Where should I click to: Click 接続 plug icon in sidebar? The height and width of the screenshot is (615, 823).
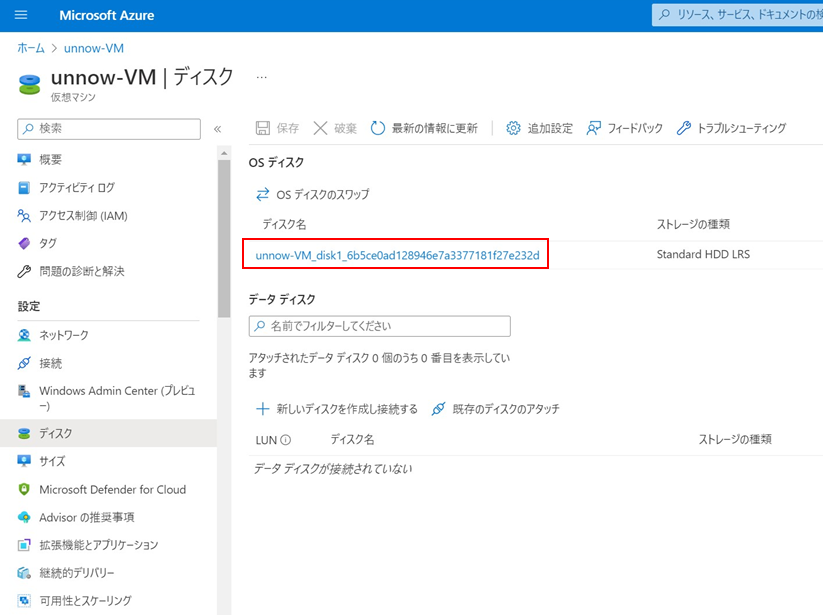click(24, 363)
